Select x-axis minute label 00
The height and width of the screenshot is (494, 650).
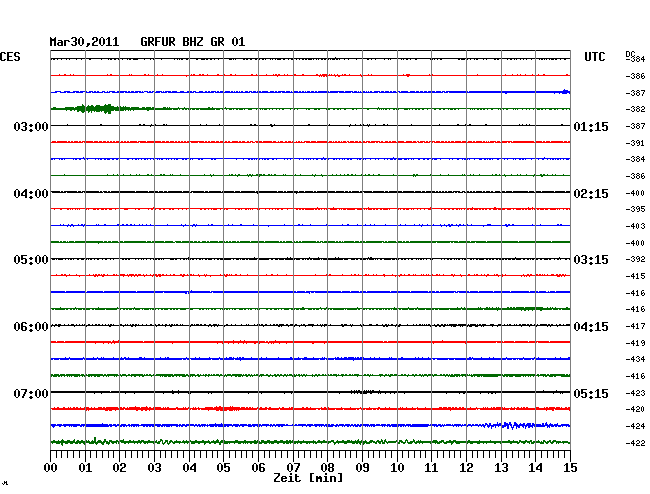[51, 468]
